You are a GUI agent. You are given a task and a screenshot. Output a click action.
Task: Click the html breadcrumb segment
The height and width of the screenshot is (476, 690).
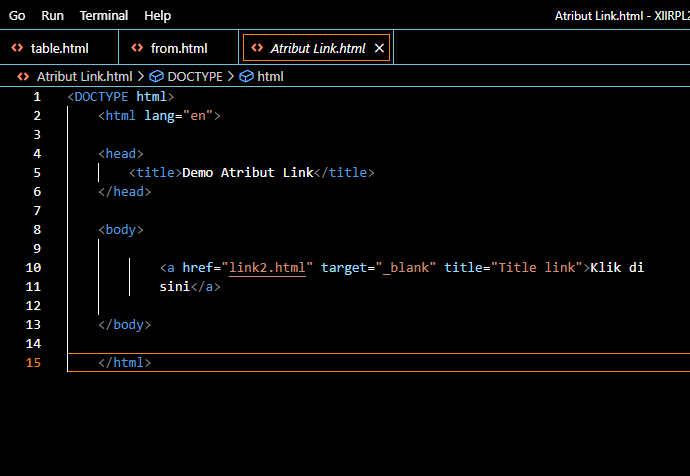(270, 77)
